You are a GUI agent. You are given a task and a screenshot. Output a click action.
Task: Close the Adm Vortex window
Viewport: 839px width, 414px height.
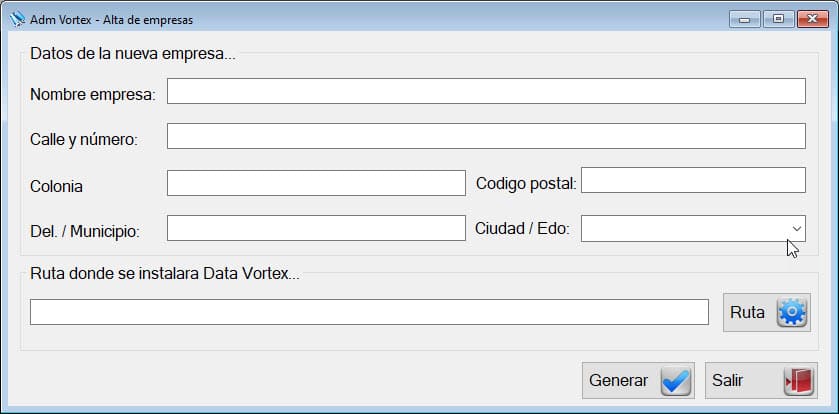813,19
